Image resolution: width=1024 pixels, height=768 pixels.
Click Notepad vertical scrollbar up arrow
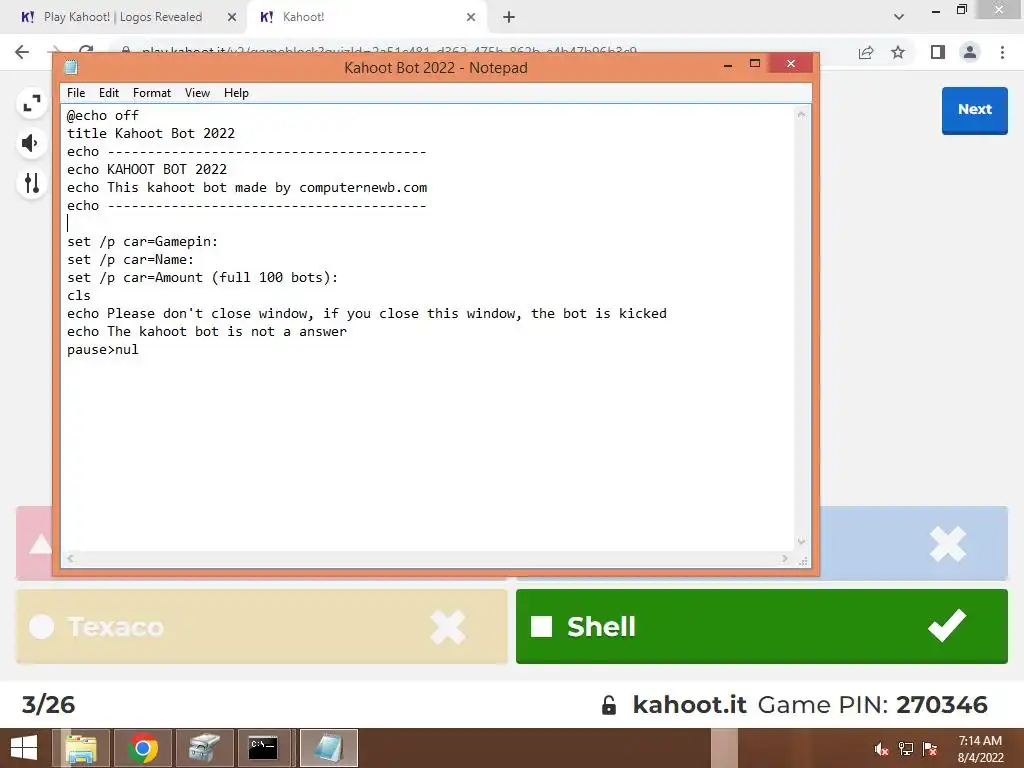pyautogui.click(x=801, y=114)
